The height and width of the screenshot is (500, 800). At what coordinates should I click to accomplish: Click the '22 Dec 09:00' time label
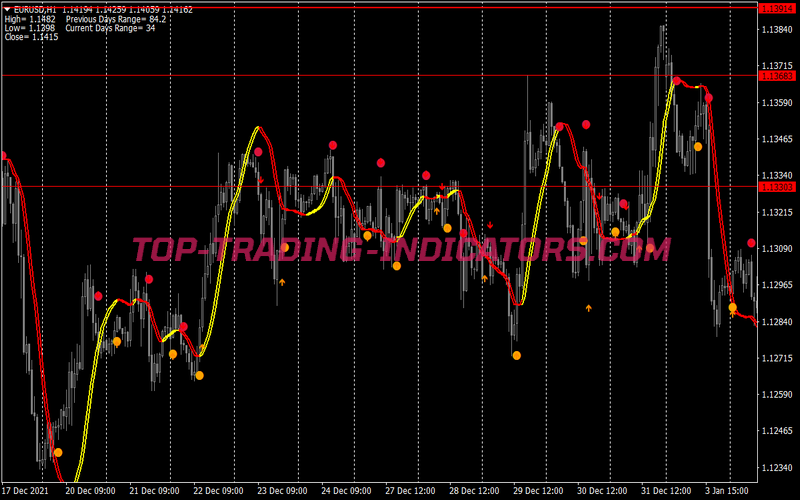click(218, 491)
